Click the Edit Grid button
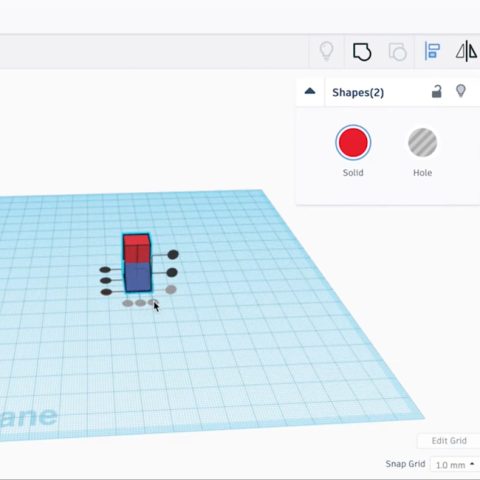Screen dimensions: 480x480 tap(449, 441)
